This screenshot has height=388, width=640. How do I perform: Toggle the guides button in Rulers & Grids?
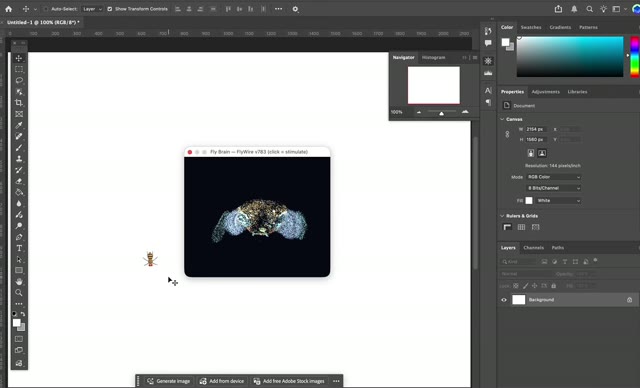[536, 227]
